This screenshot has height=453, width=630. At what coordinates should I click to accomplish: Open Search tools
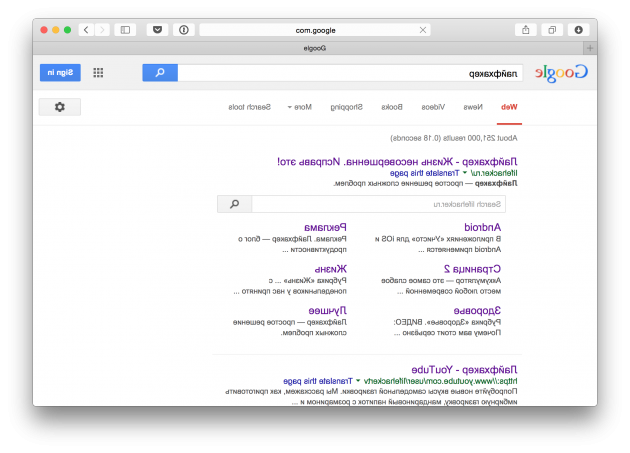[x=250, y=107]
